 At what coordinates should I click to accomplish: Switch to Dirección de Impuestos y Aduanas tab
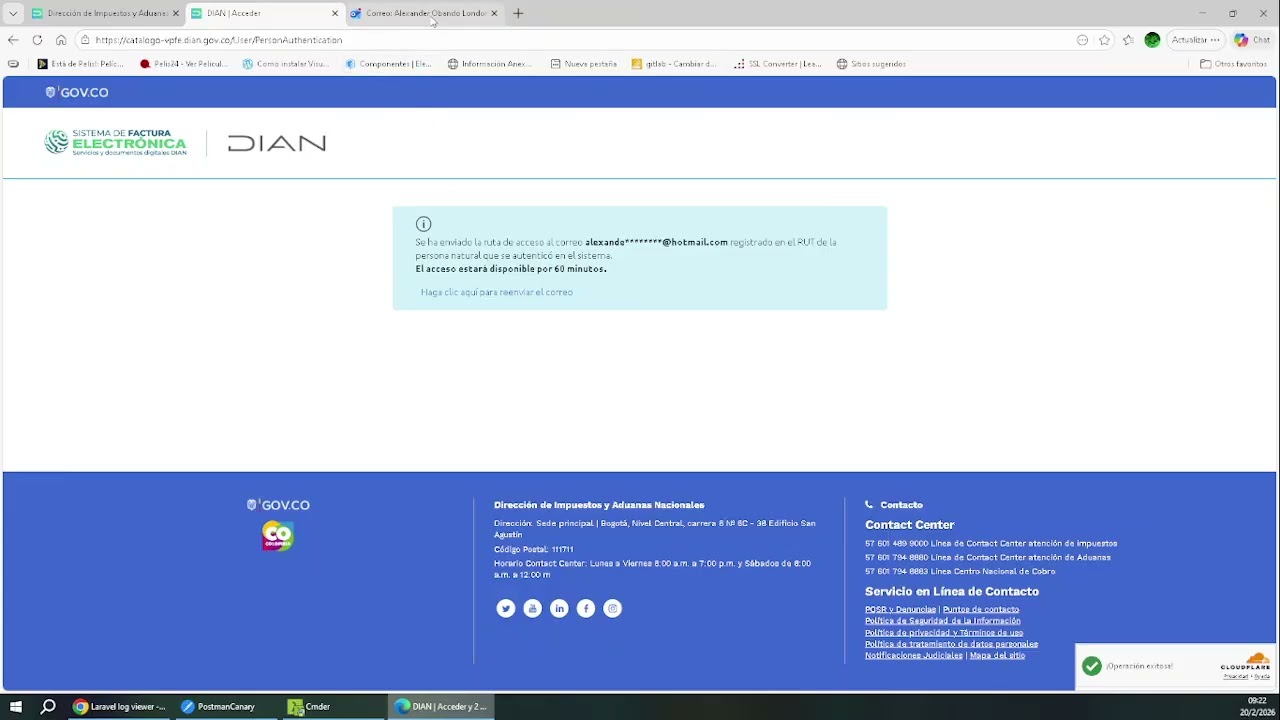pyautogui.click(x=105, y=13)
